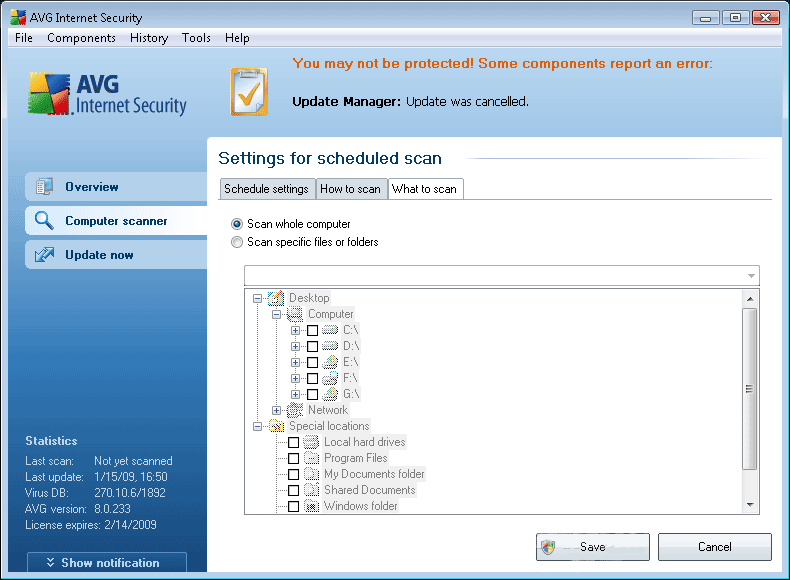
Task: Click the AVG Internet Security logo
Action: coord(107,94)
